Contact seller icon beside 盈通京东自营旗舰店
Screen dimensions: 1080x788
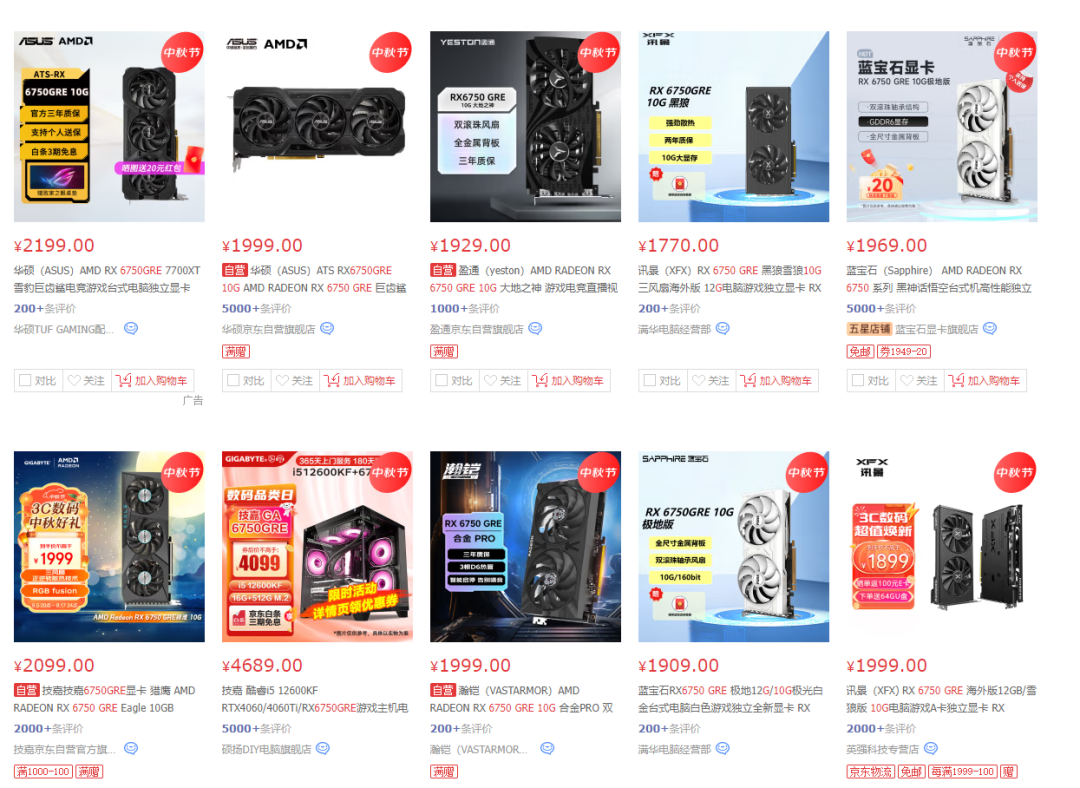[x=535, y=329]
